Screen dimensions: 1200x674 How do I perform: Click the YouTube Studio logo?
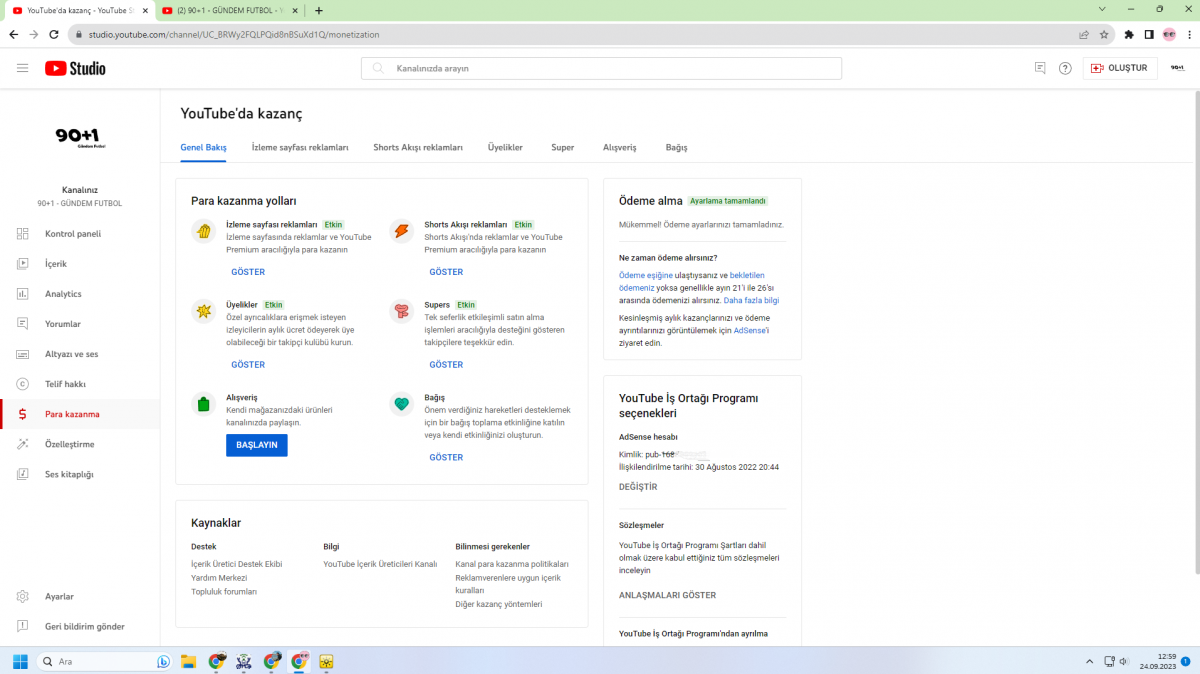click(75, 68)
